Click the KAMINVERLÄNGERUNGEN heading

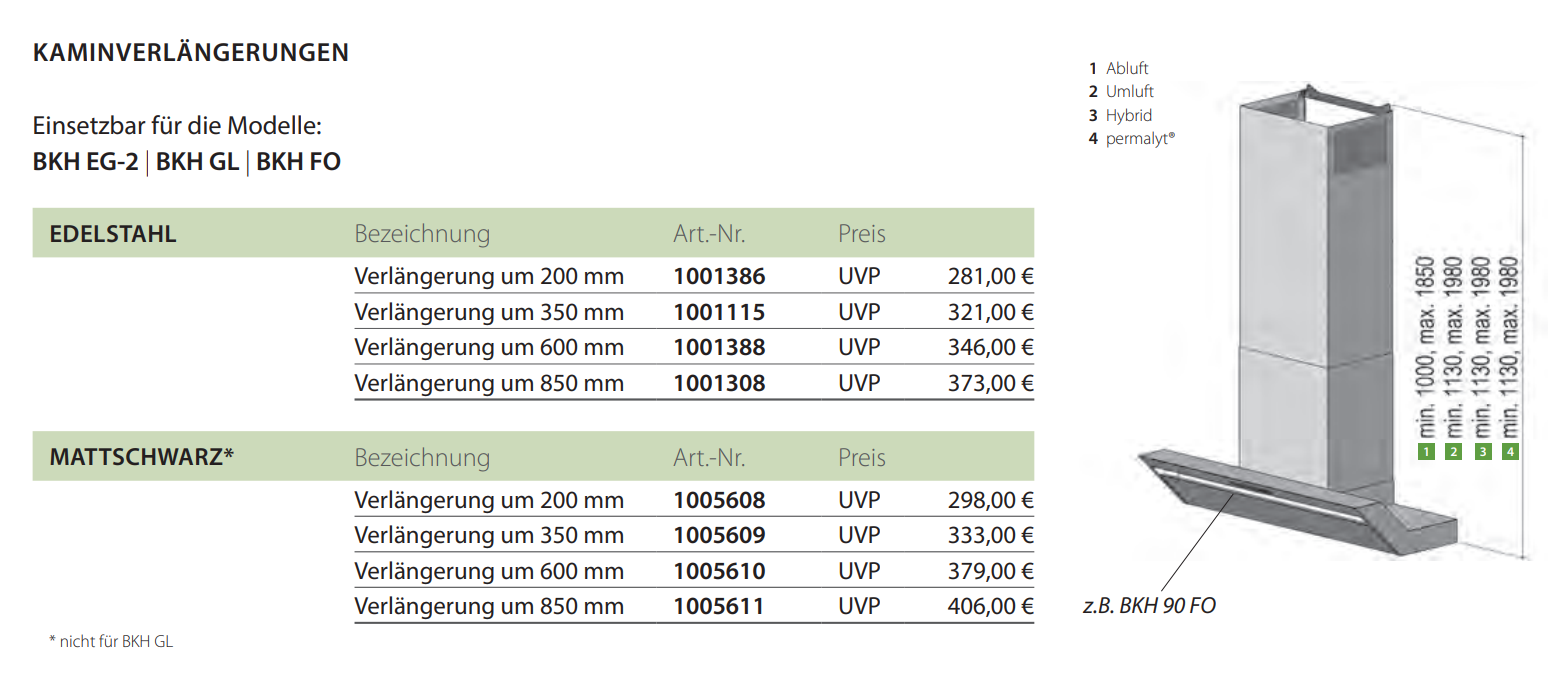[x=191, y=53]
